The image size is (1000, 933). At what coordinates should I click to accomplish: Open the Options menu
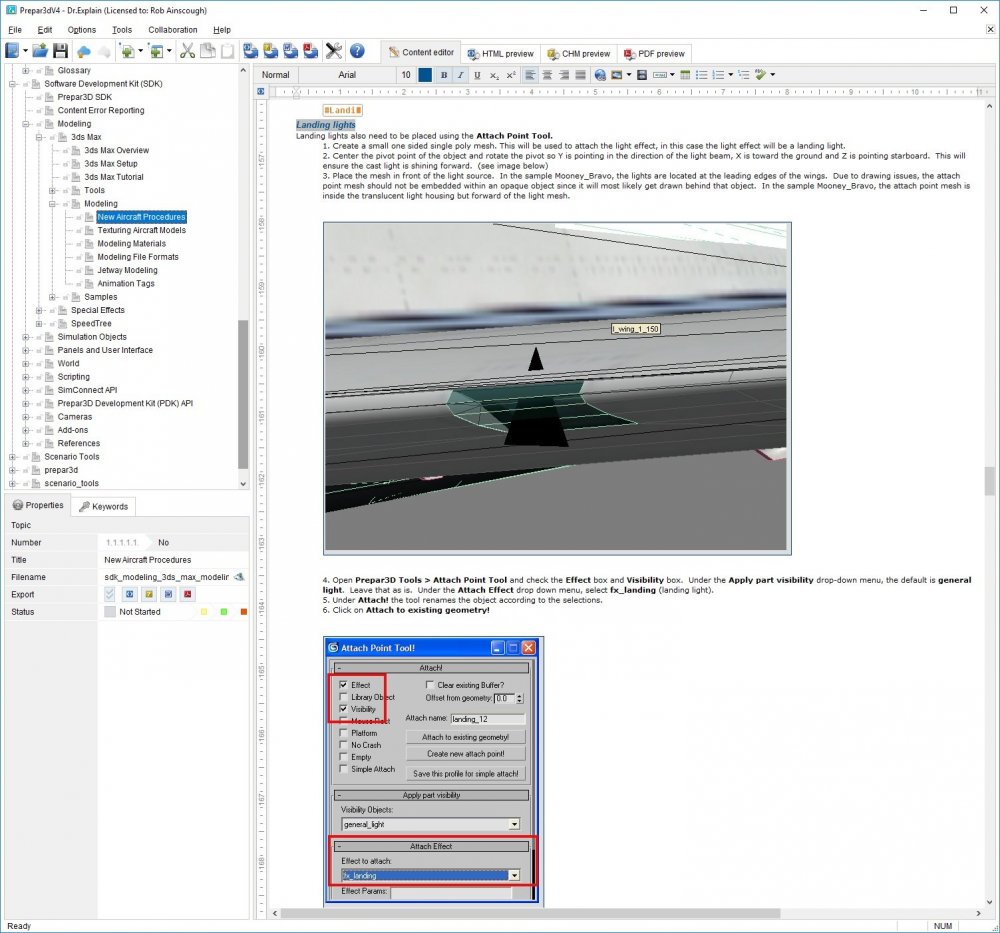click(82, 30)
